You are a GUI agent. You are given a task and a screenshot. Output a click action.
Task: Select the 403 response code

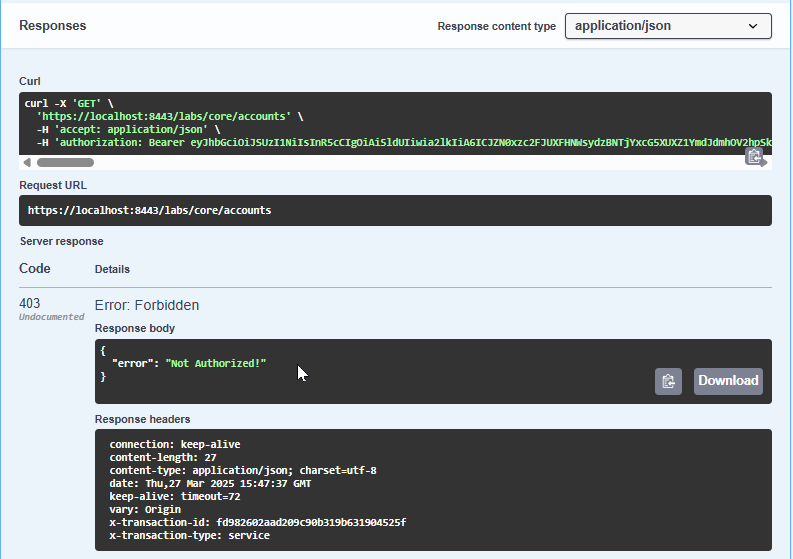[30, 304]
